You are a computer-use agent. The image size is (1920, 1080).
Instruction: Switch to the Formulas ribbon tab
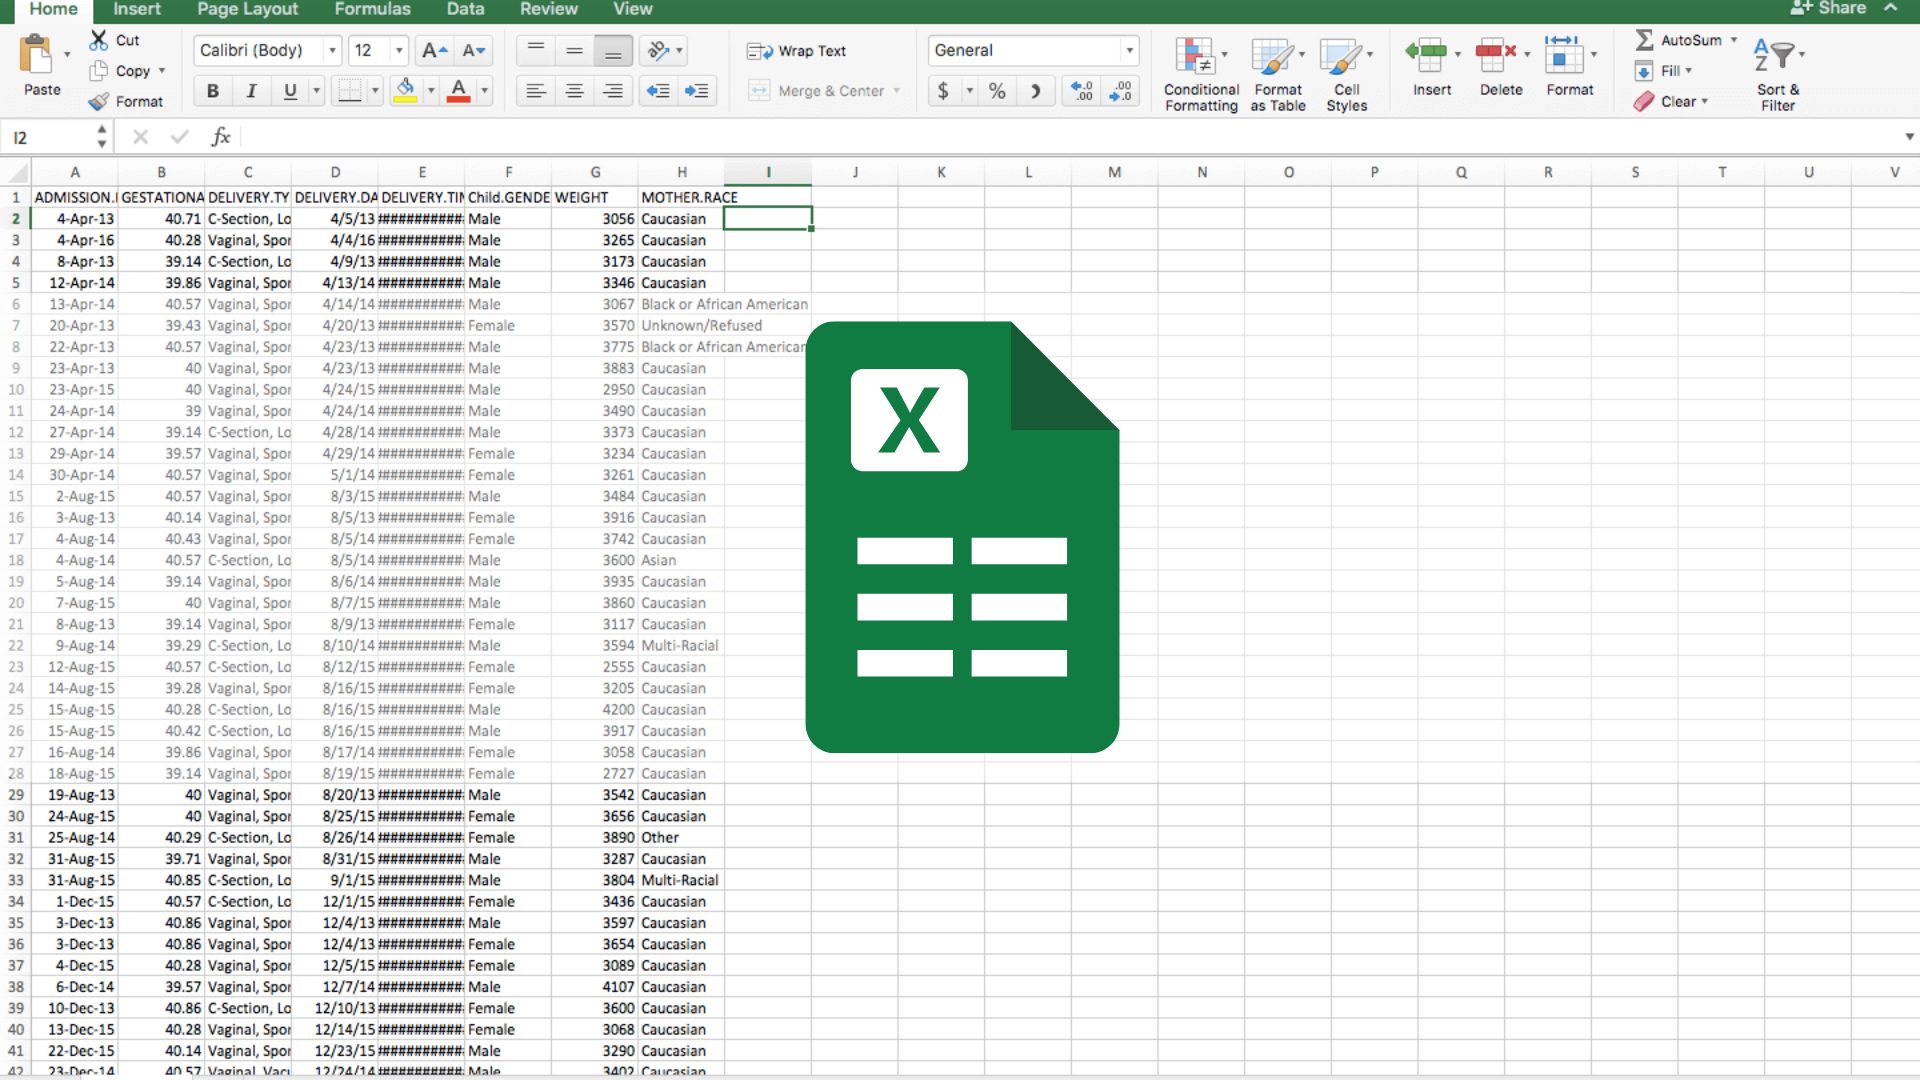372,9
